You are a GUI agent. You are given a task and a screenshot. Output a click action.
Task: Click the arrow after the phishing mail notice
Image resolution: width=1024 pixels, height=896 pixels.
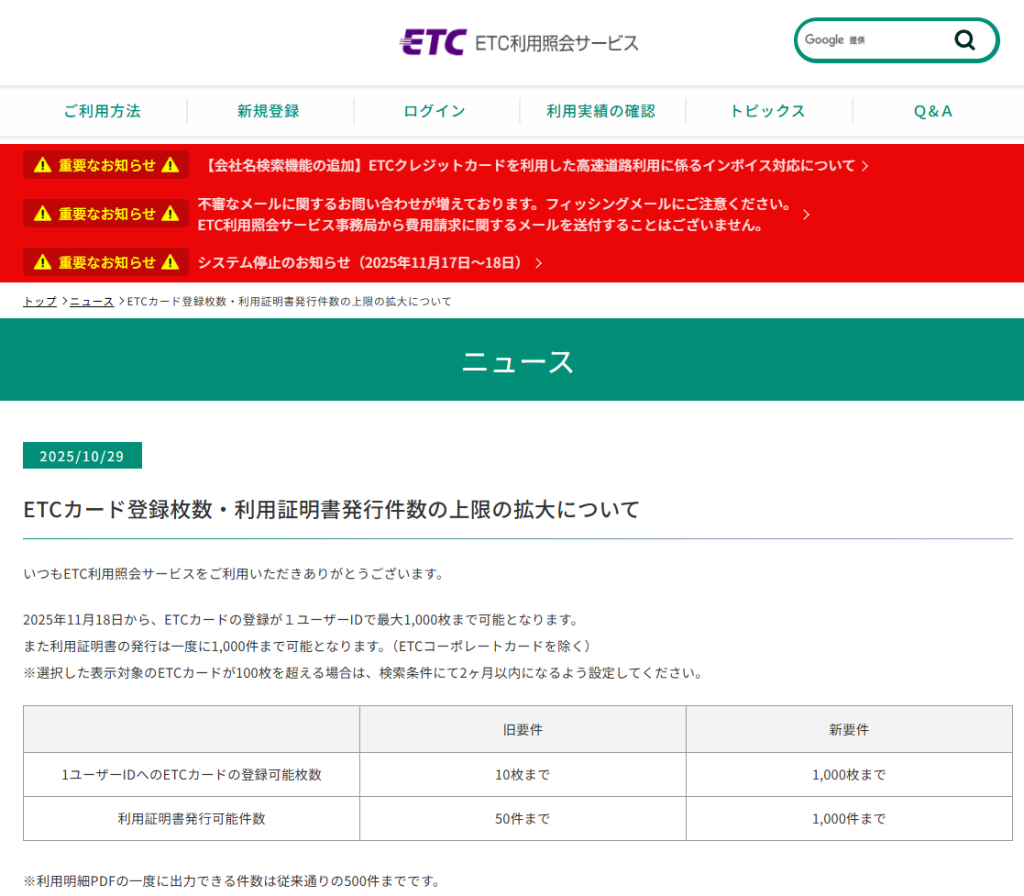coord(806,214)
